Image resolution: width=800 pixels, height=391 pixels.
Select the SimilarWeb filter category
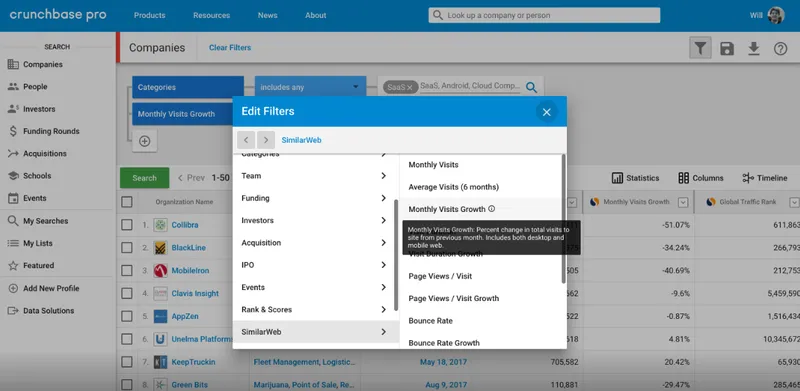coord(316,332)
